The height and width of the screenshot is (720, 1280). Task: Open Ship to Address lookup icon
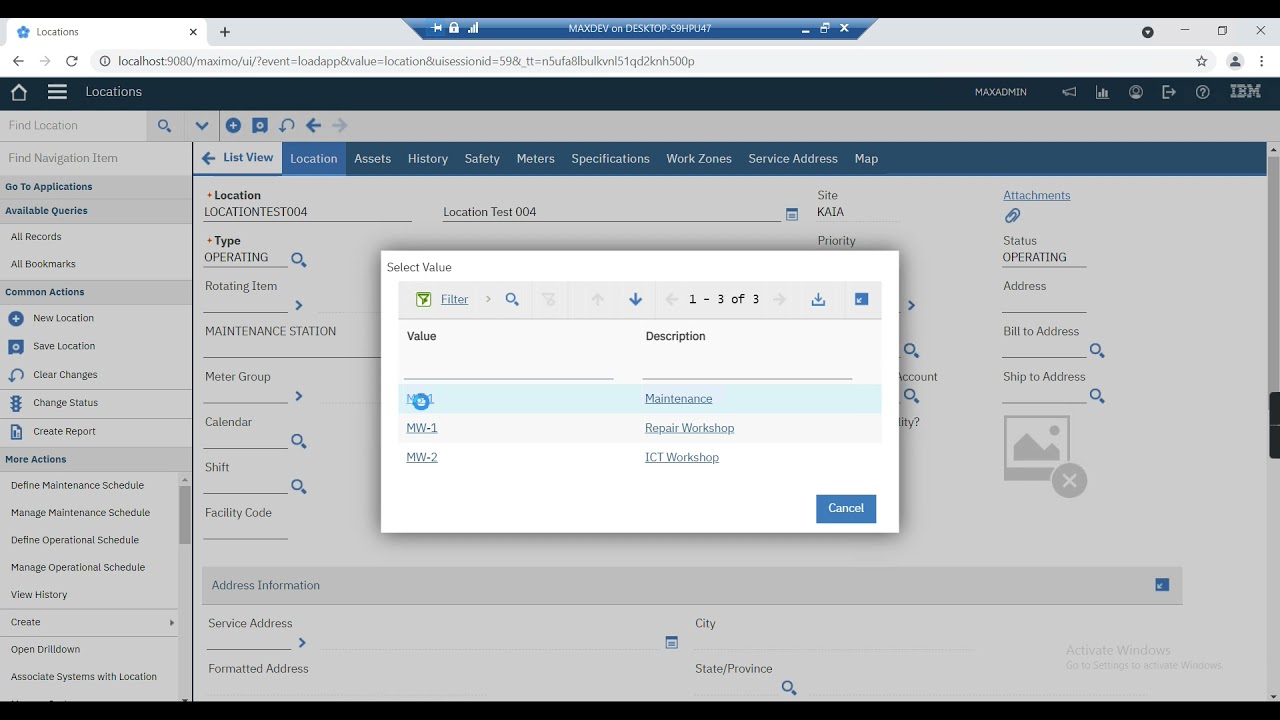(x=1097, y=396)
